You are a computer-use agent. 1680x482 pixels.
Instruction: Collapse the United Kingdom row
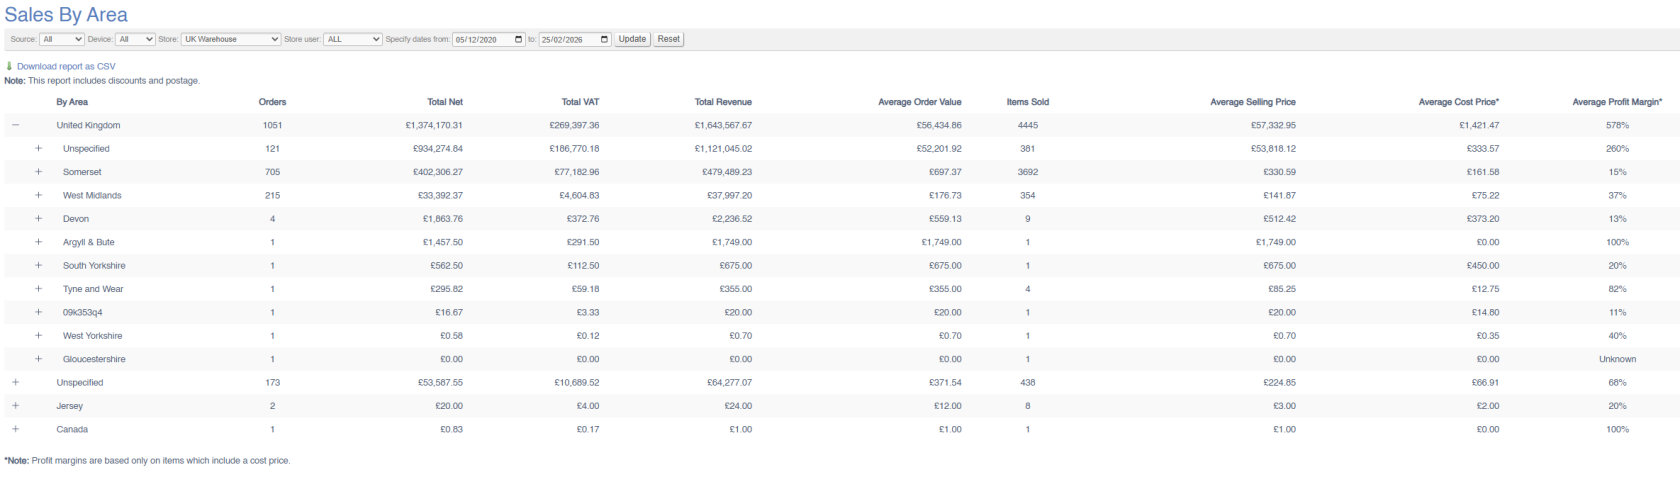point(15,125)
